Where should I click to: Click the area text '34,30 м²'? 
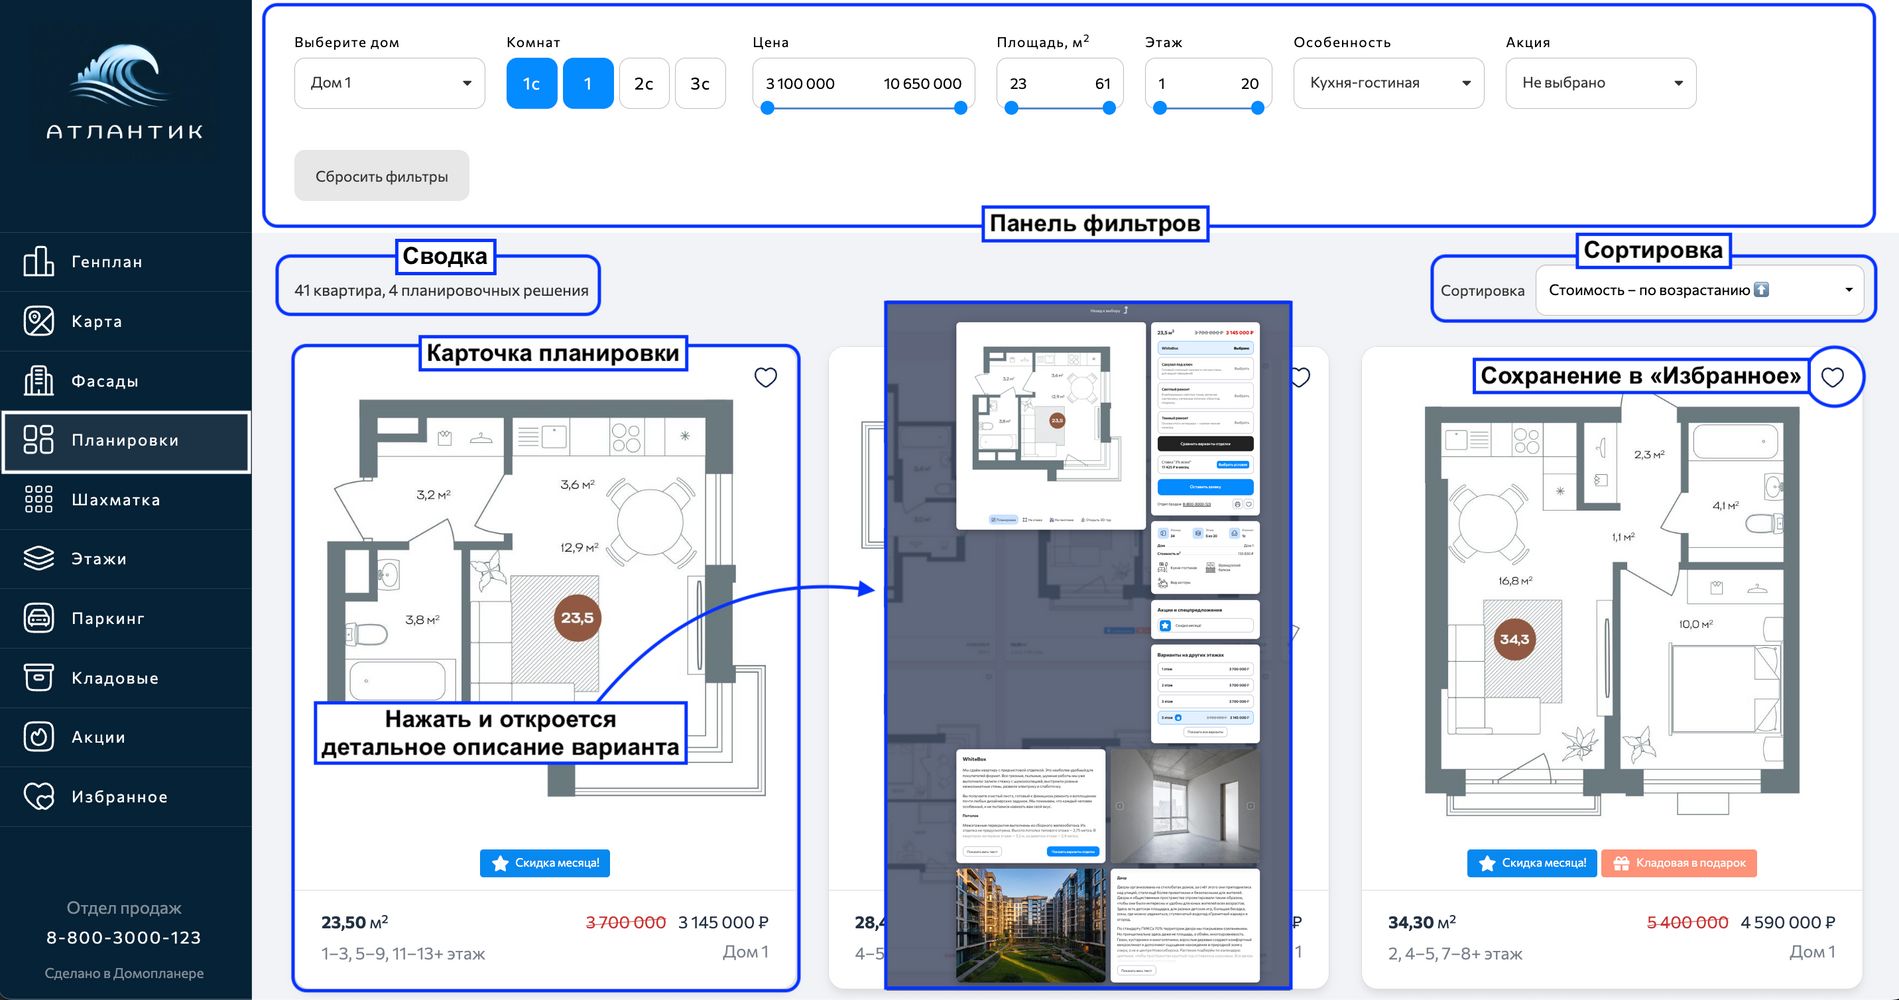(x=1422, y=922)
